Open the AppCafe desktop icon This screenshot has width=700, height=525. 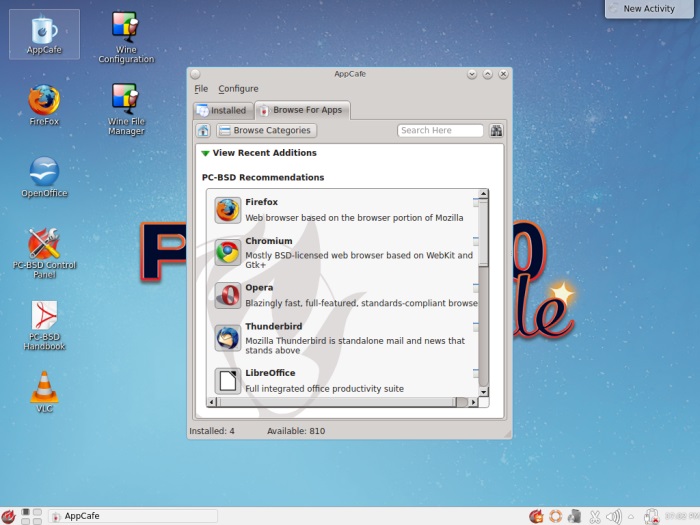pyautogui.click(x=44, y=34)
